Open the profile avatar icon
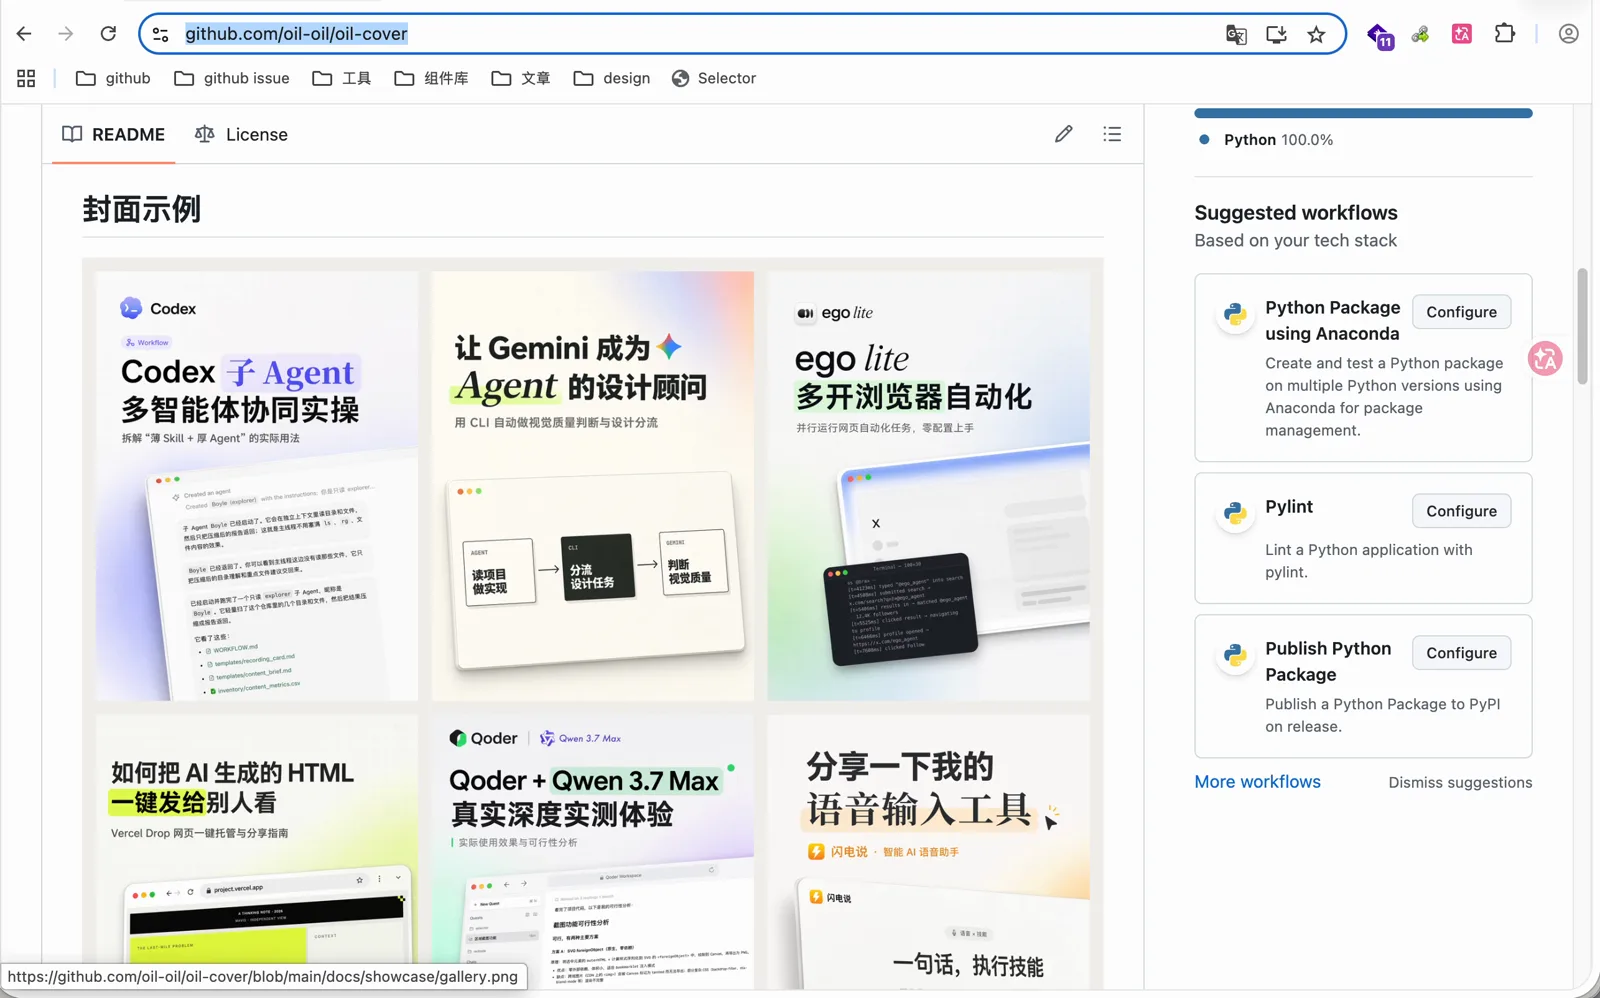This screenshot has height=998, width=1600. tap(1568, 34)
